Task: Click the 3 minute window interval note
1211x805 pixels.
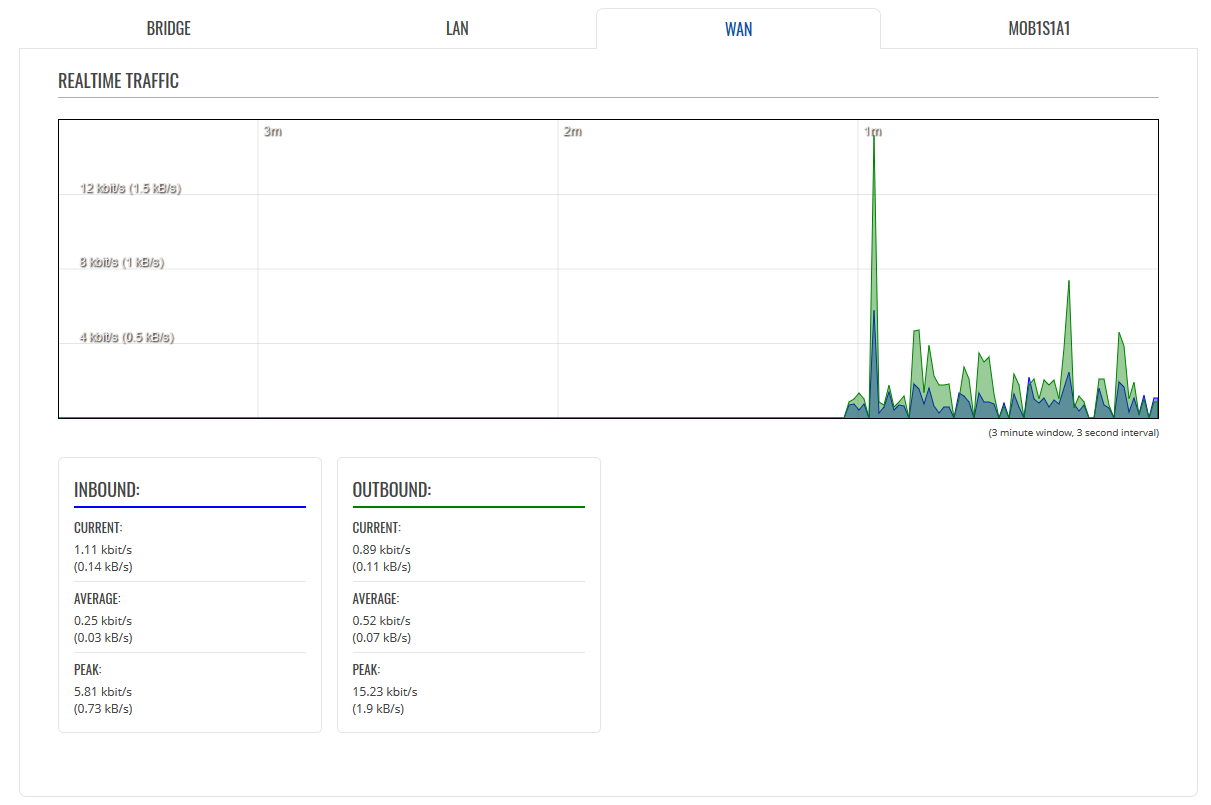Action: 1073,433
